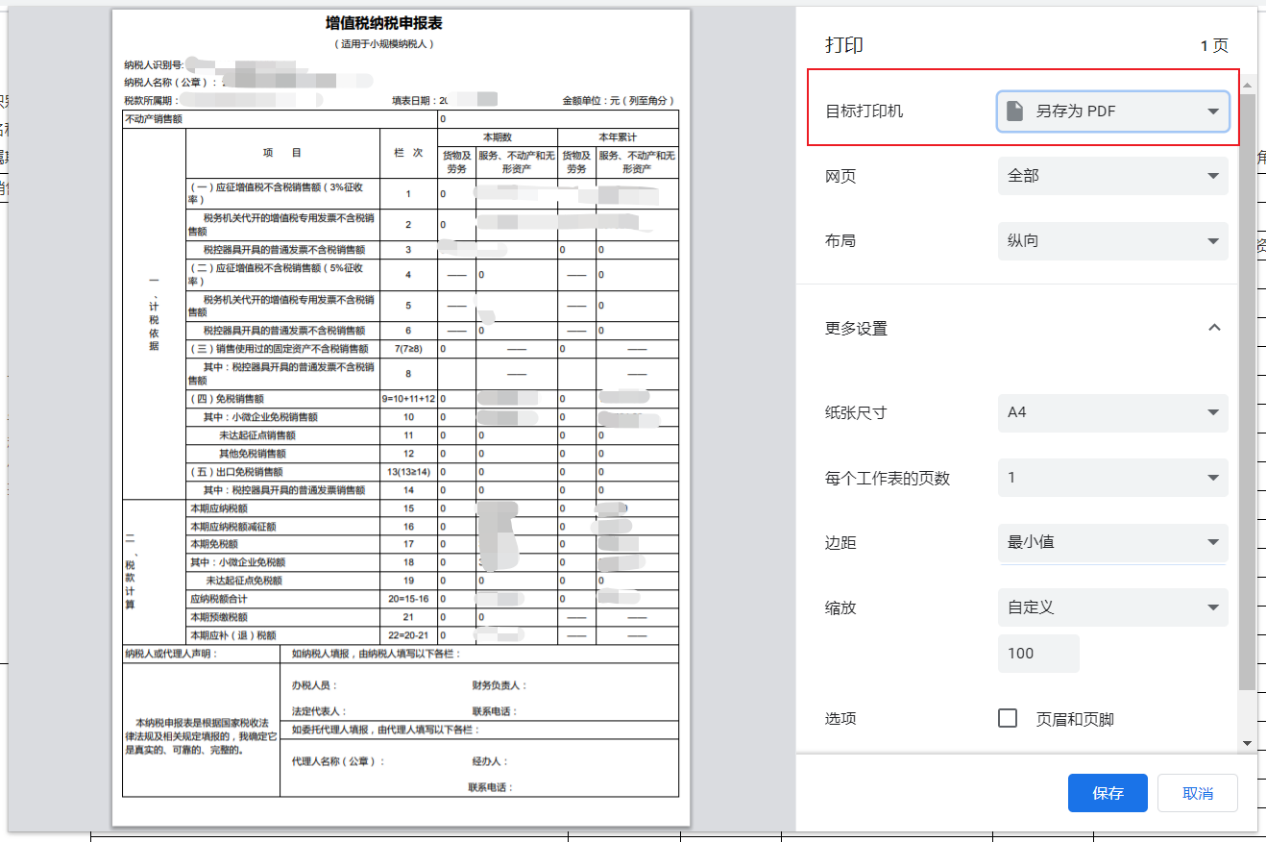Click the 本年累计 column header
This screenshot has width=1266, height=842.
(x=618, y=137)
